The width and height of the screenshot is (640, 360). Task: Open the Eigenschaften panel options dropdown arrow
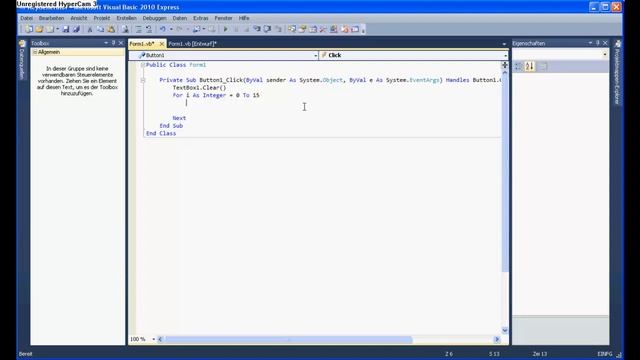coord(590,43)
